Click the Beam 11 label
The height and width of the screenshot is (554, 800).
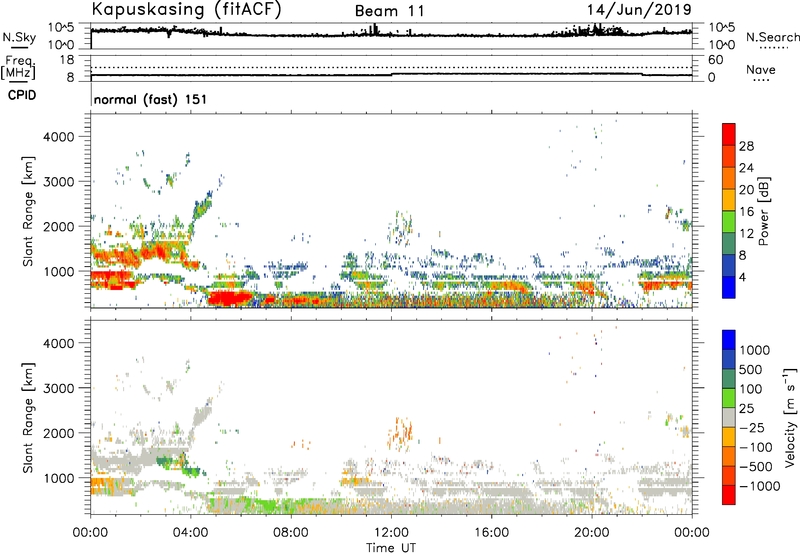[x=390, y=11]
